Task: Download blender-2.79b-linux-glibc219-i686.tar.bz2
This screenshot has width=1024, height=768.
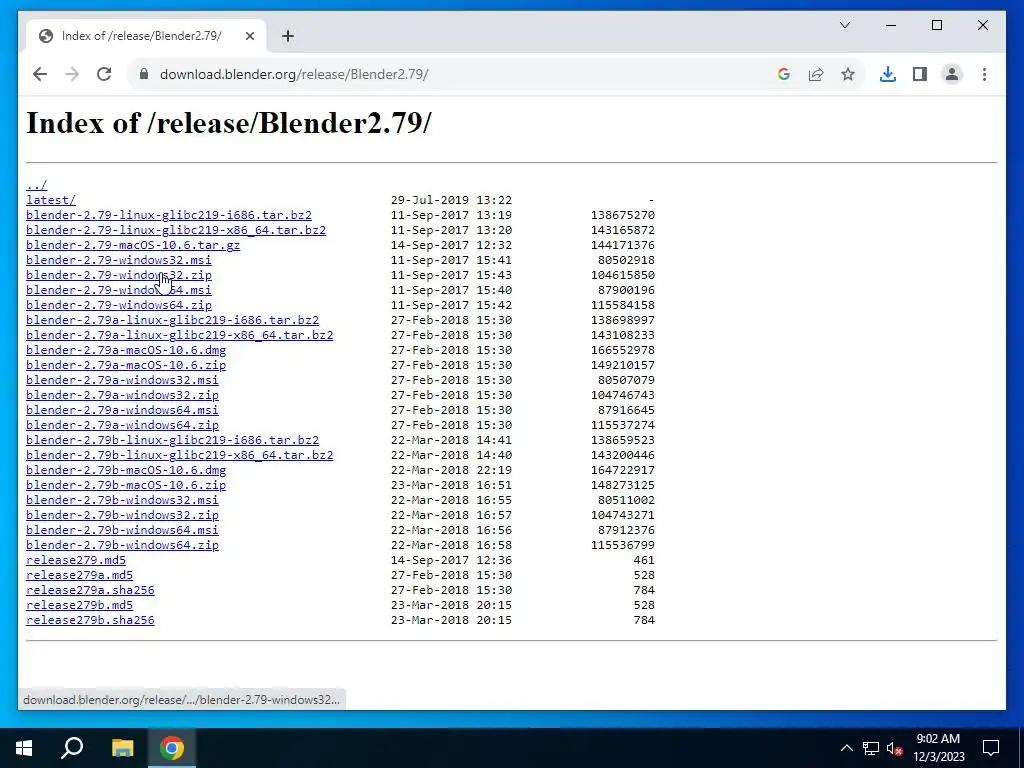Action: [x=172, y=440]
